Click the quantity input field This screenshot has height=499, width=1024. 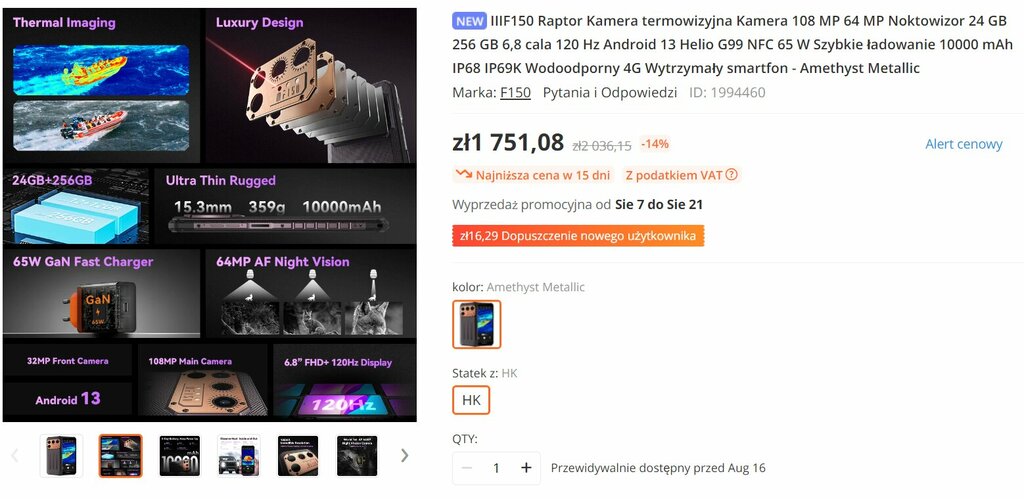click(x=496, y=468)
